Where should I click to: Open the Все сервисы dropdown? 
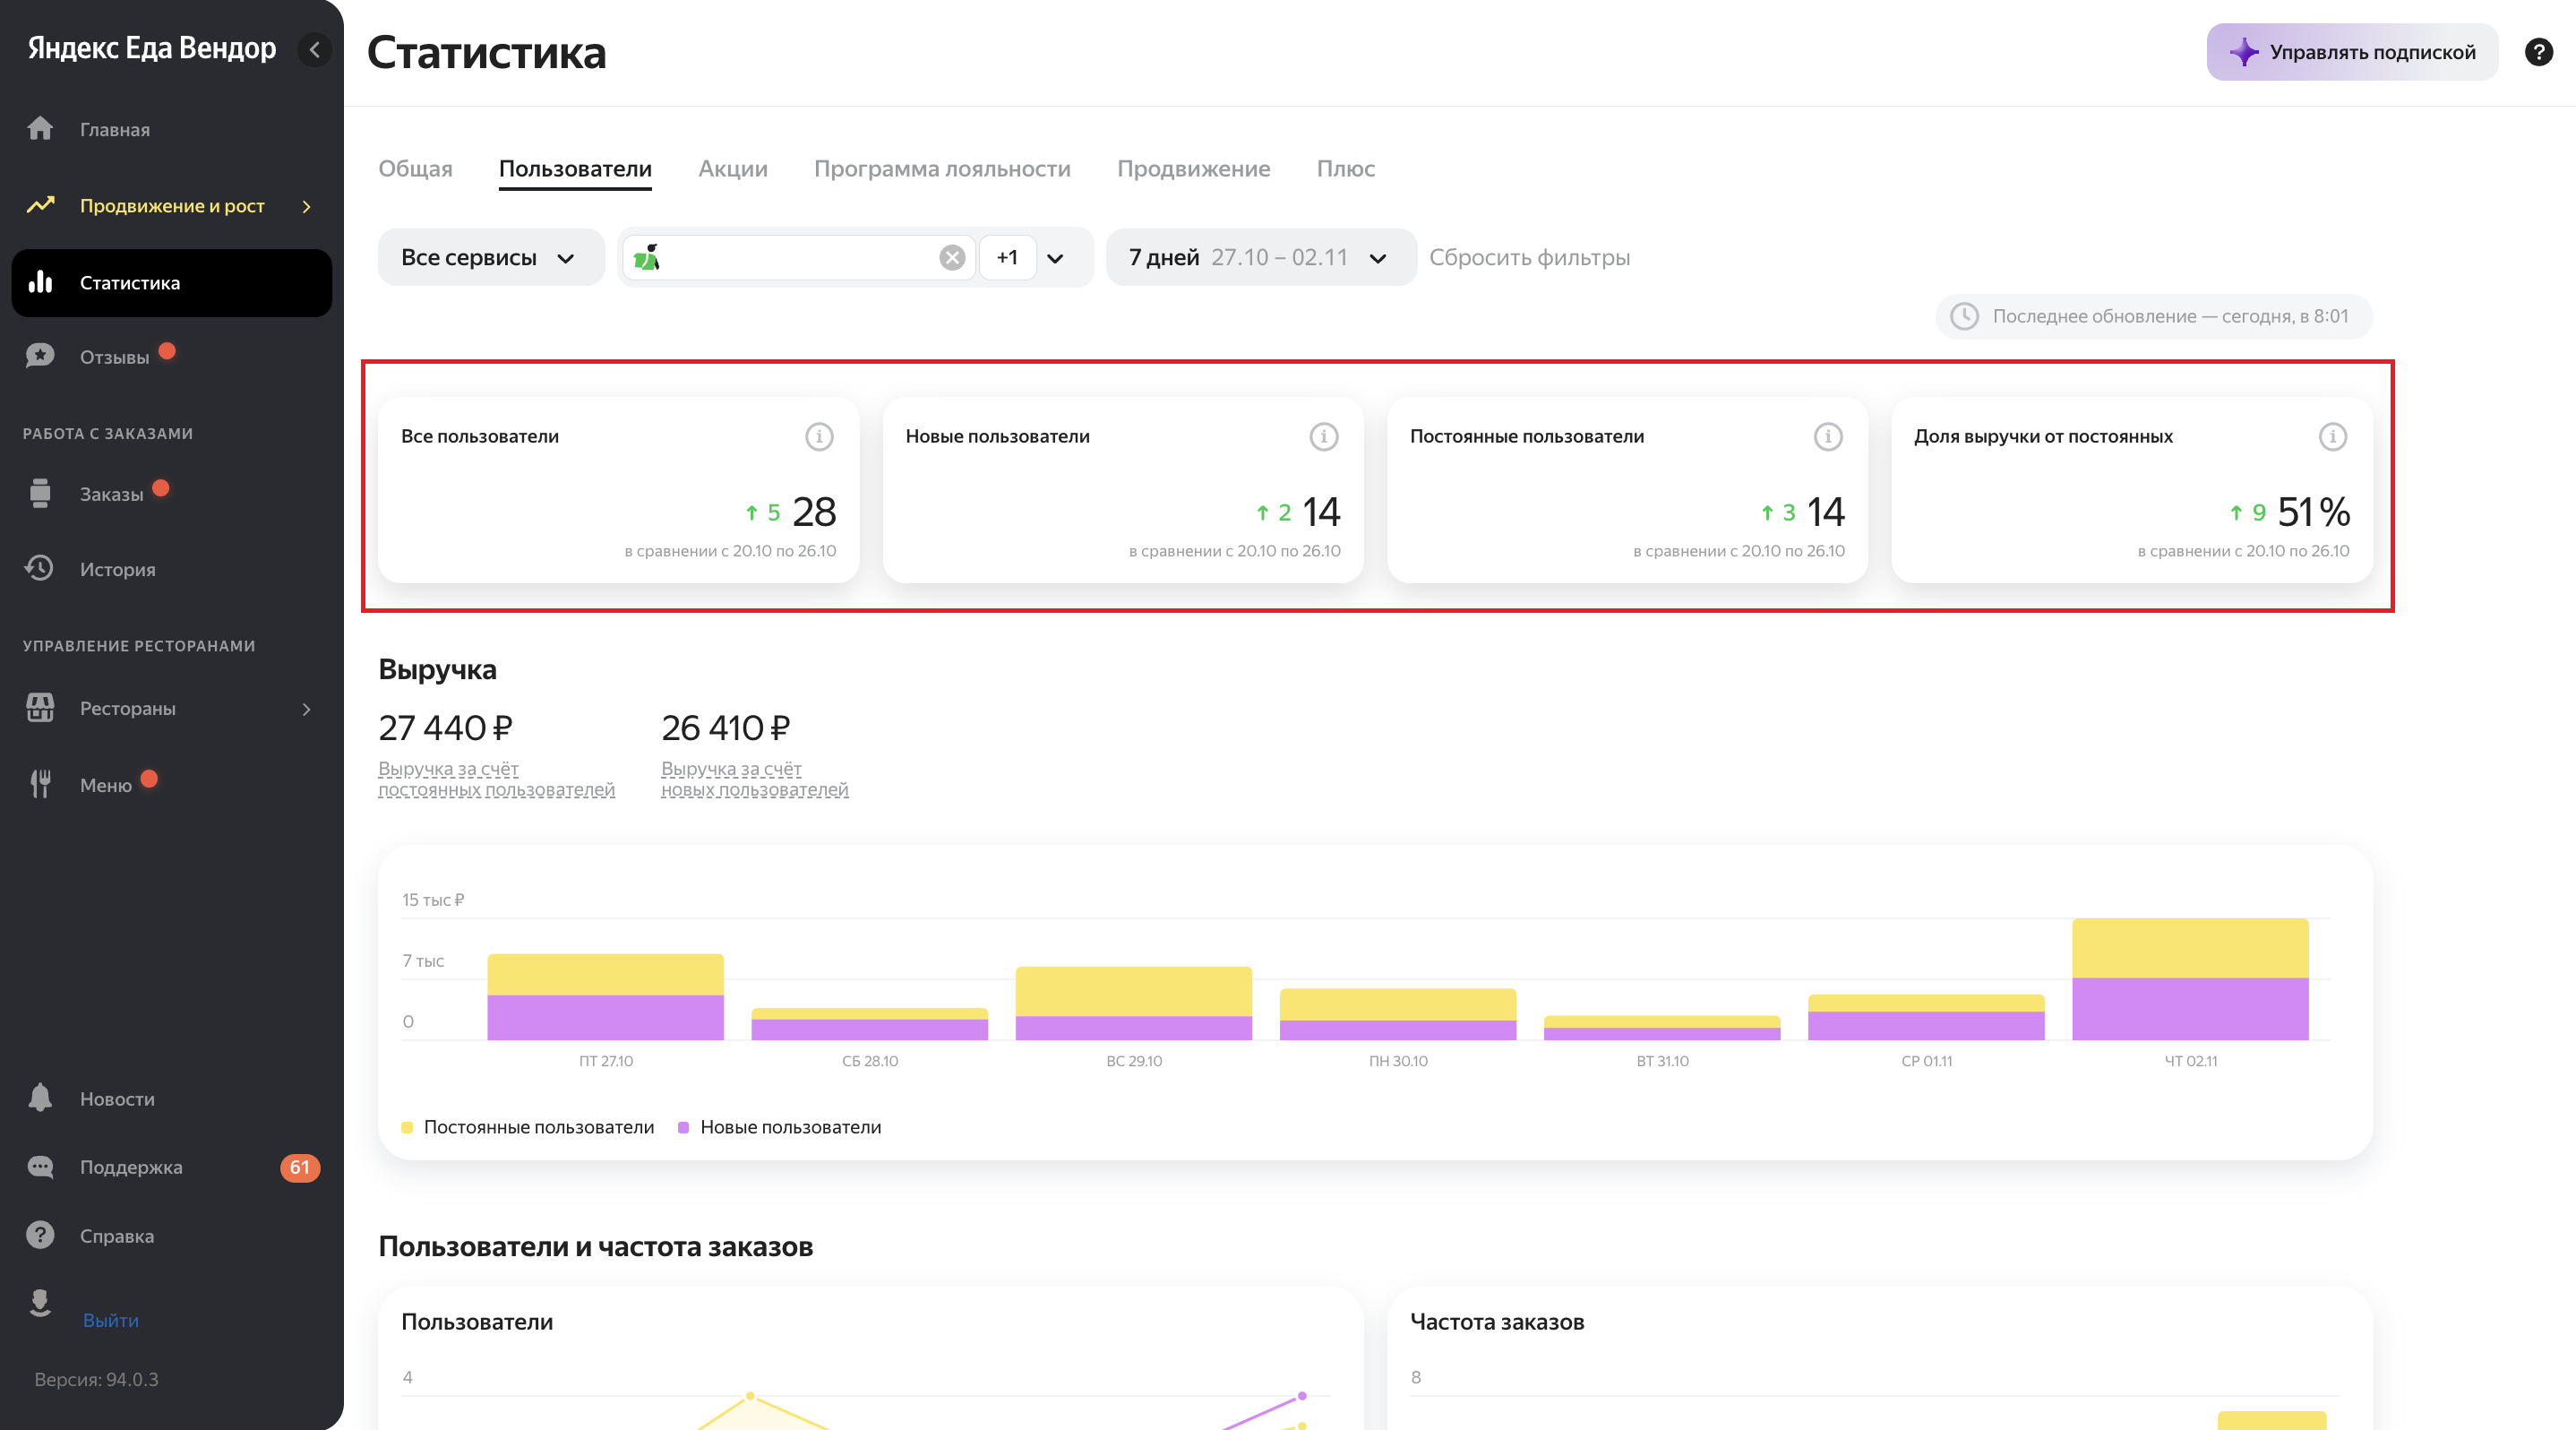pos(489,258)
